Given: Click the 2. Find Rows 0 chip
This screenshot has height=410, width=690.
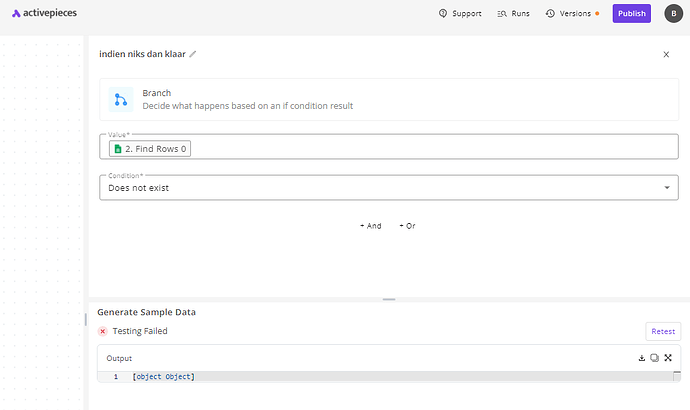Looking at the screenshot, I should tap(150, 149).
